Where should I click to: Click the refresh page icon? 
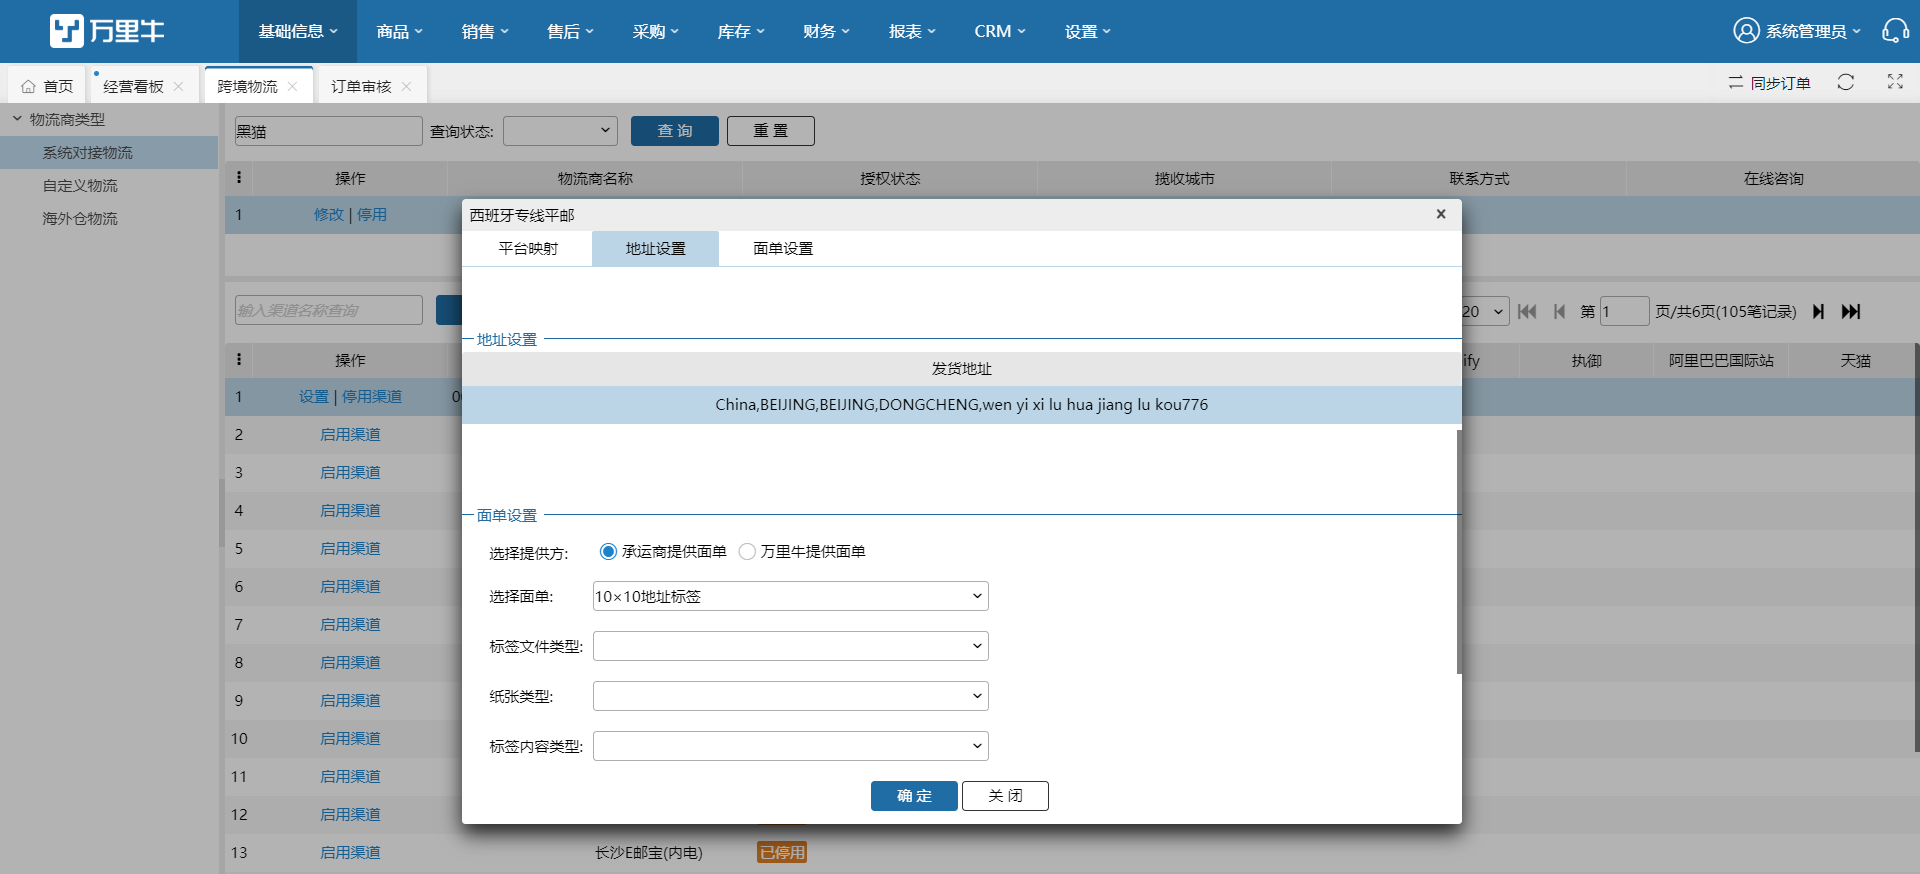pos(1846,82)
